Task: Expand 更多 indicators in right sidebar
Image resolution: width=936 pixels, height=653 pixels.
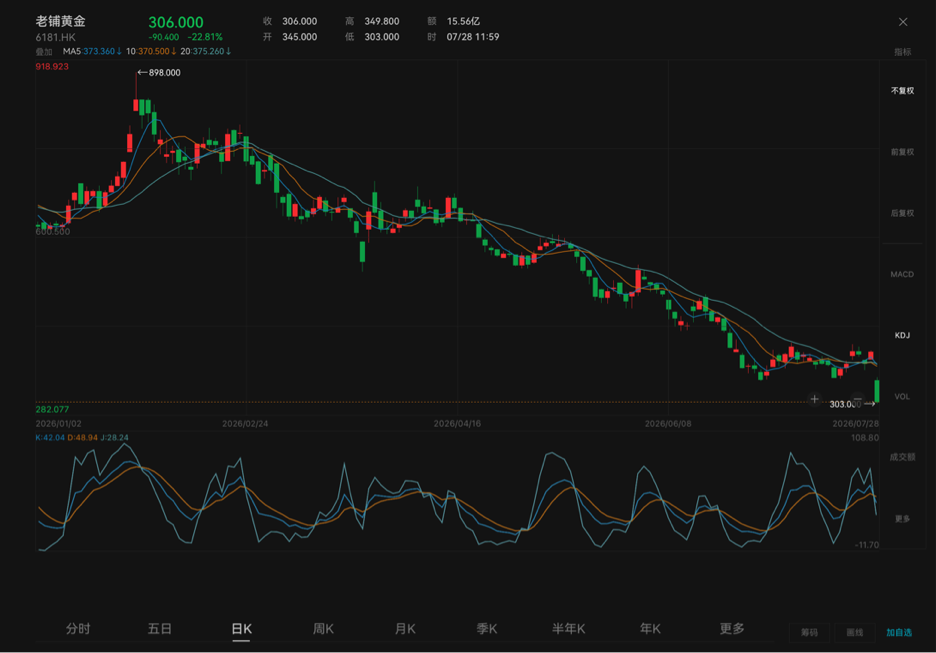Action: click(902, 519)
